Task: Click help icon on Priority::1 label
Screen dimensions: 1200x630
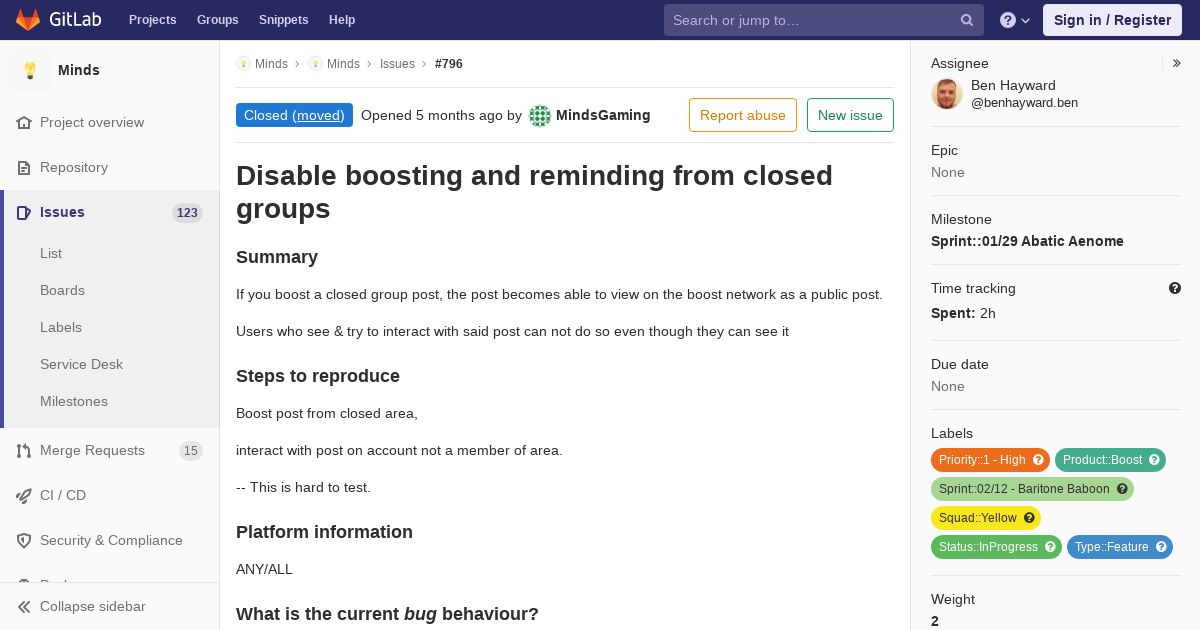Action: 1038,460
